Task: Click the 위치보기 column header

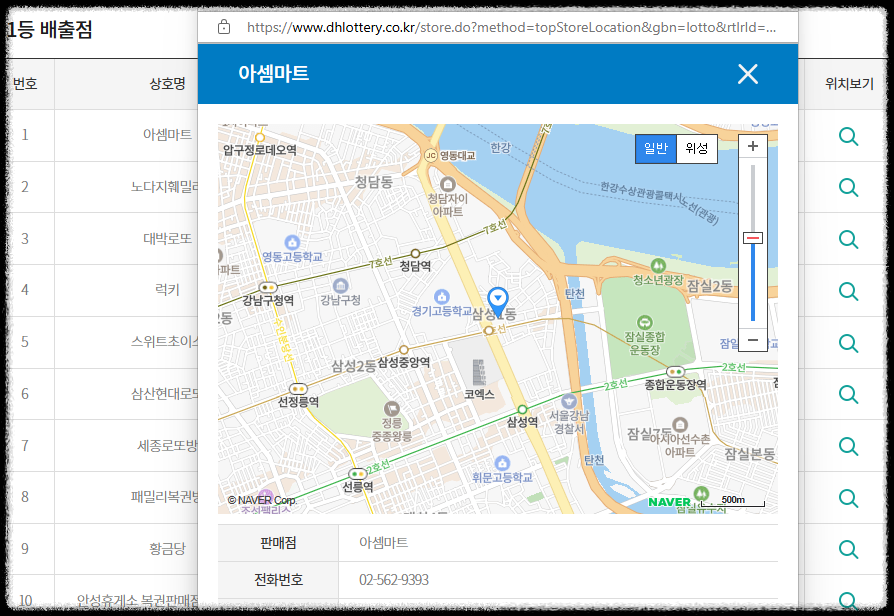Action: 849,84
